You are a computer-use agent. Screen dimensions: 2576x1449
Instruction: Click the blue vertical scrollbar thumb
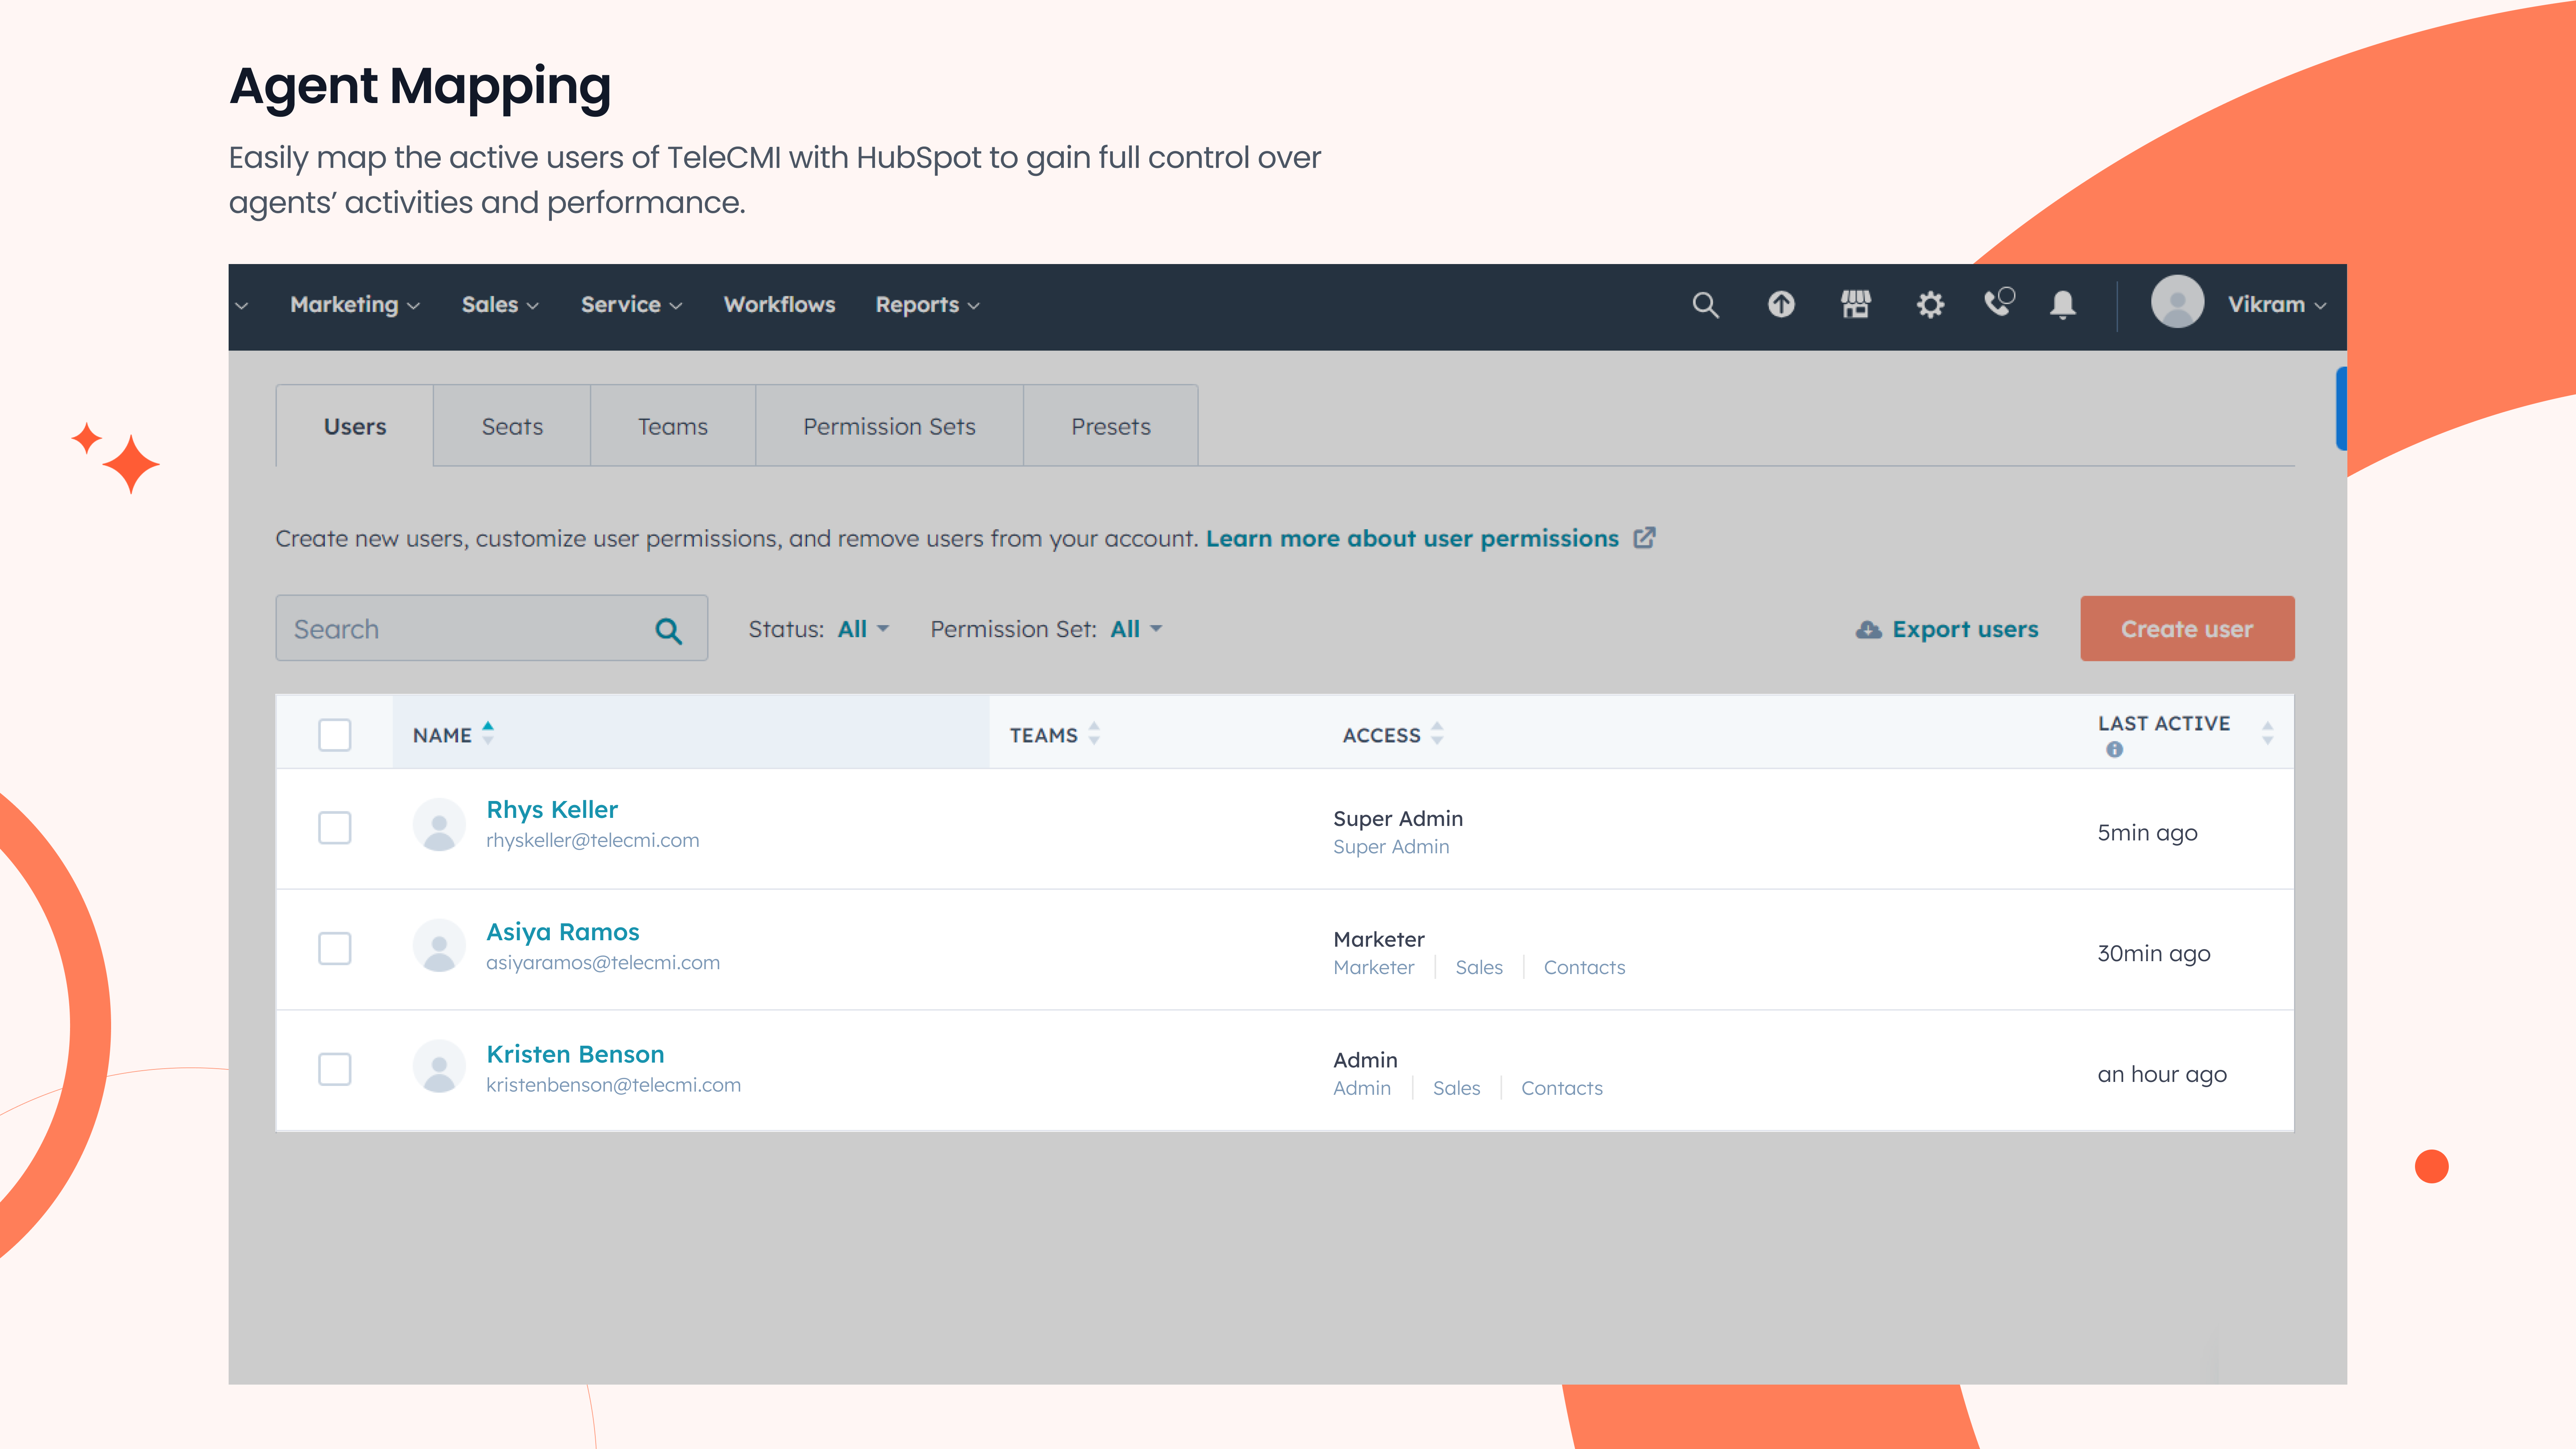[x=2341, y=408]
